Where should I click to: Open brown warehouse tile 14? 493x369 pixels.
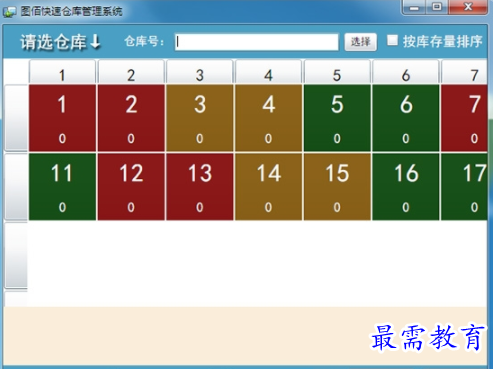[268, 187]
